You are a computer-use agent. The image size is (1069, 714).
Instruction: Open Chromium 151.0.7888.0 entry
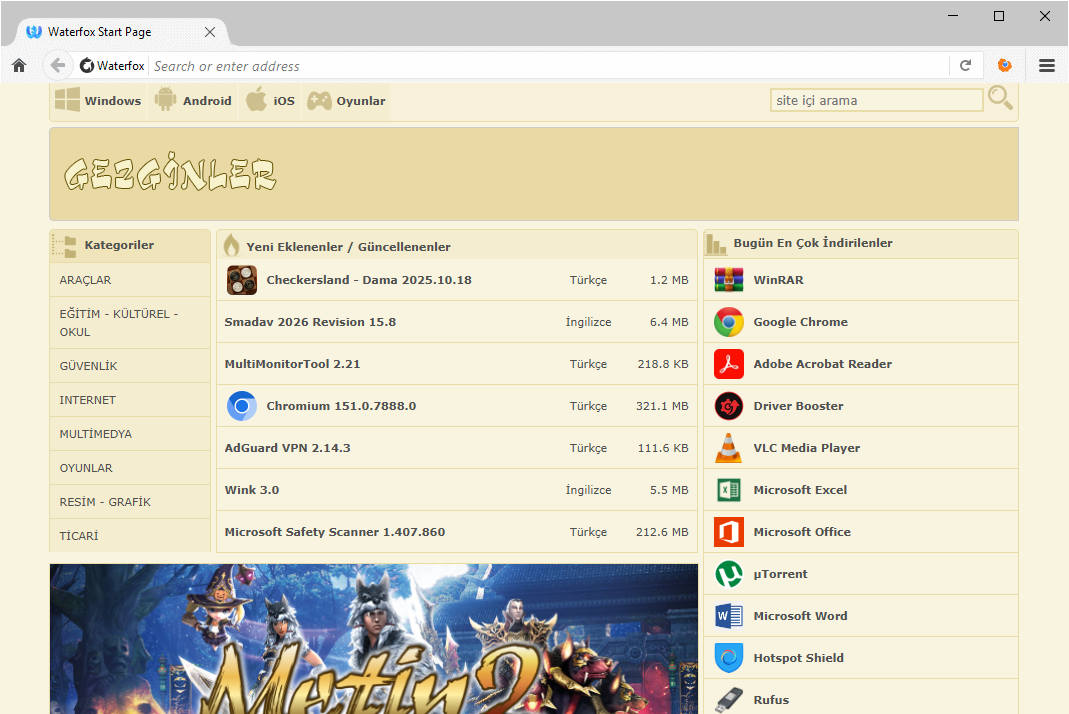pyautogui.click(x=341, y=406)
